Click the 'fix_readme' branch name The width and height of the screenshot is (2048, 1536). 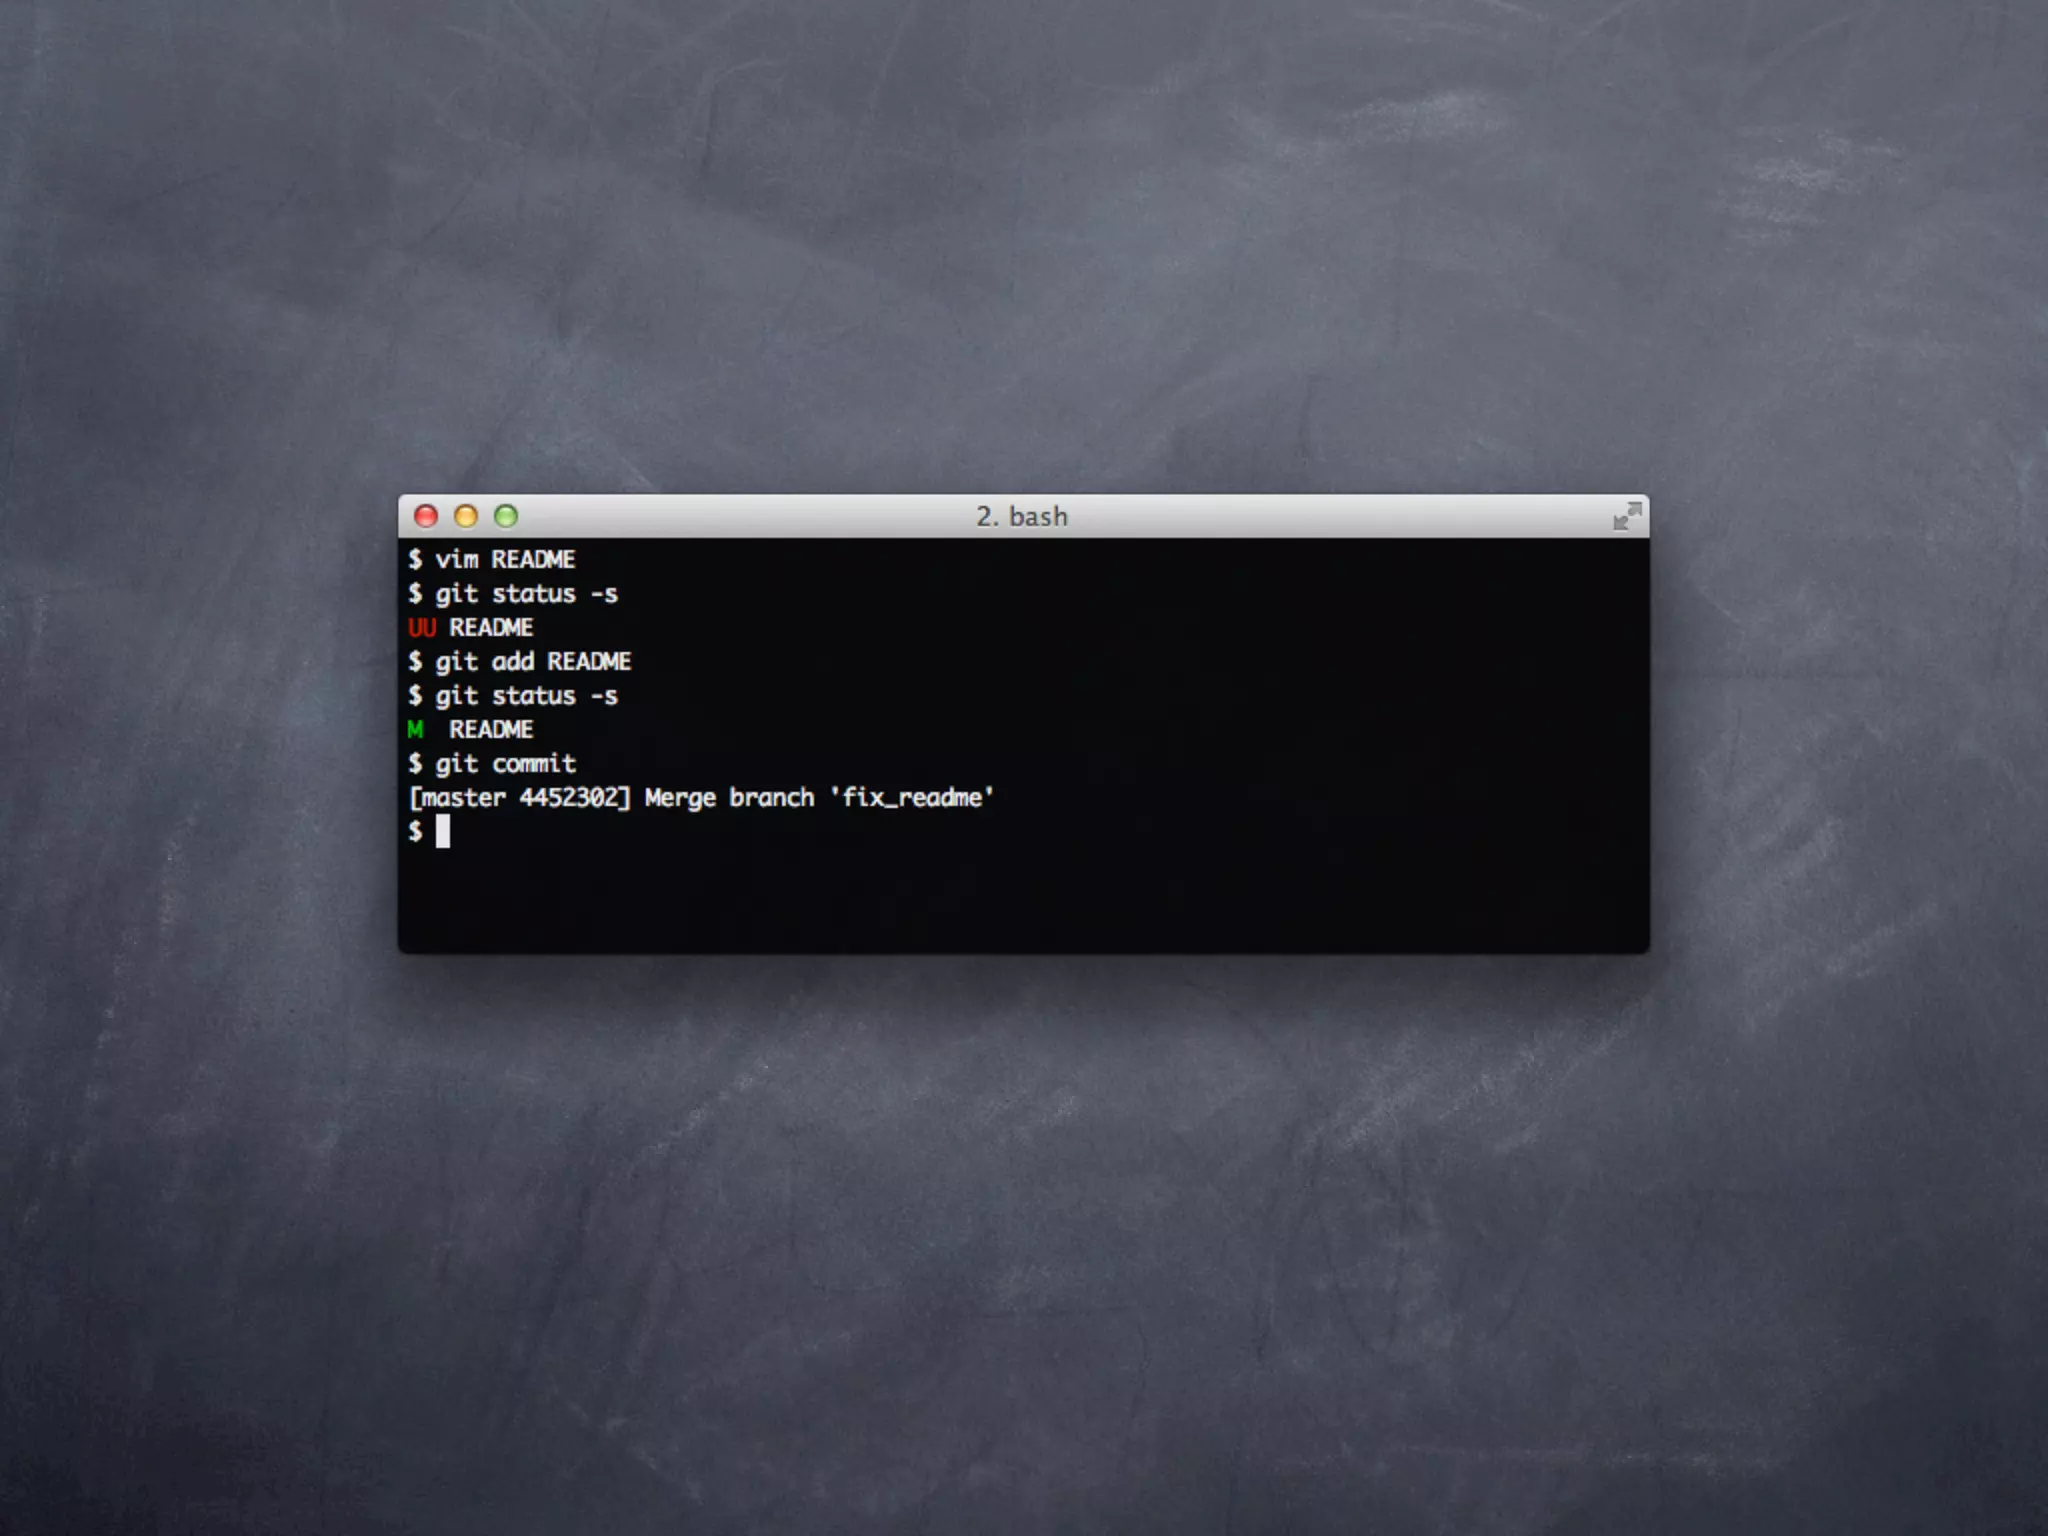[912, 798]
